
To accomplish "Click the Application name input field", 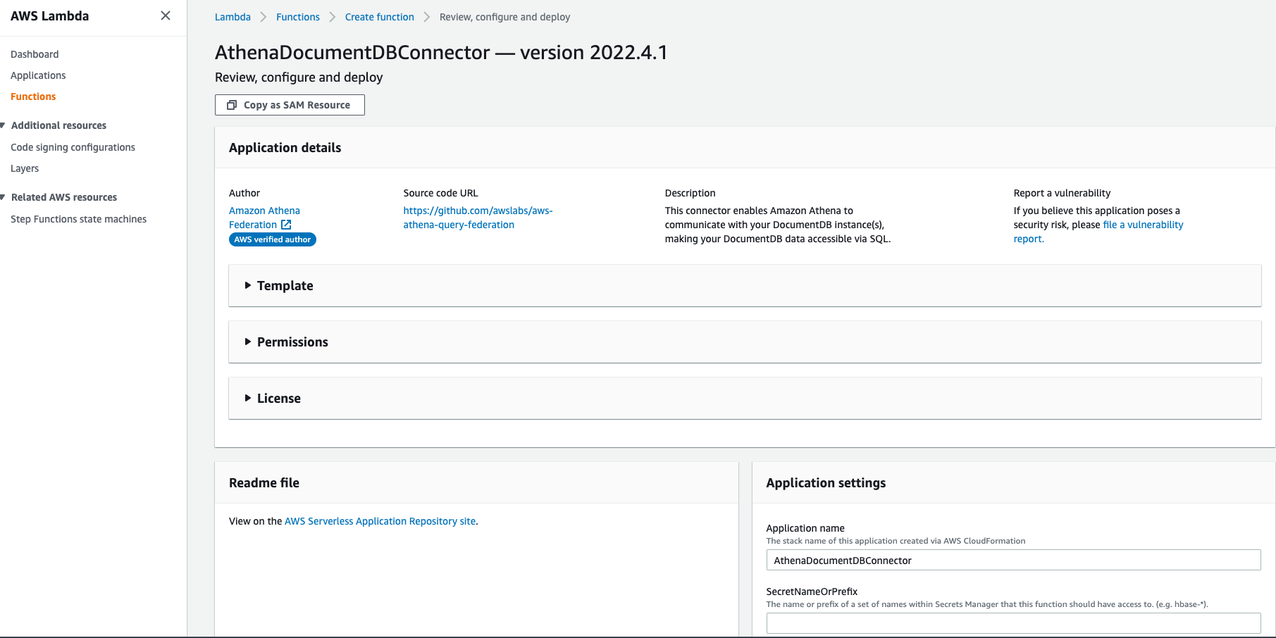I will [x=1012, y=560].
